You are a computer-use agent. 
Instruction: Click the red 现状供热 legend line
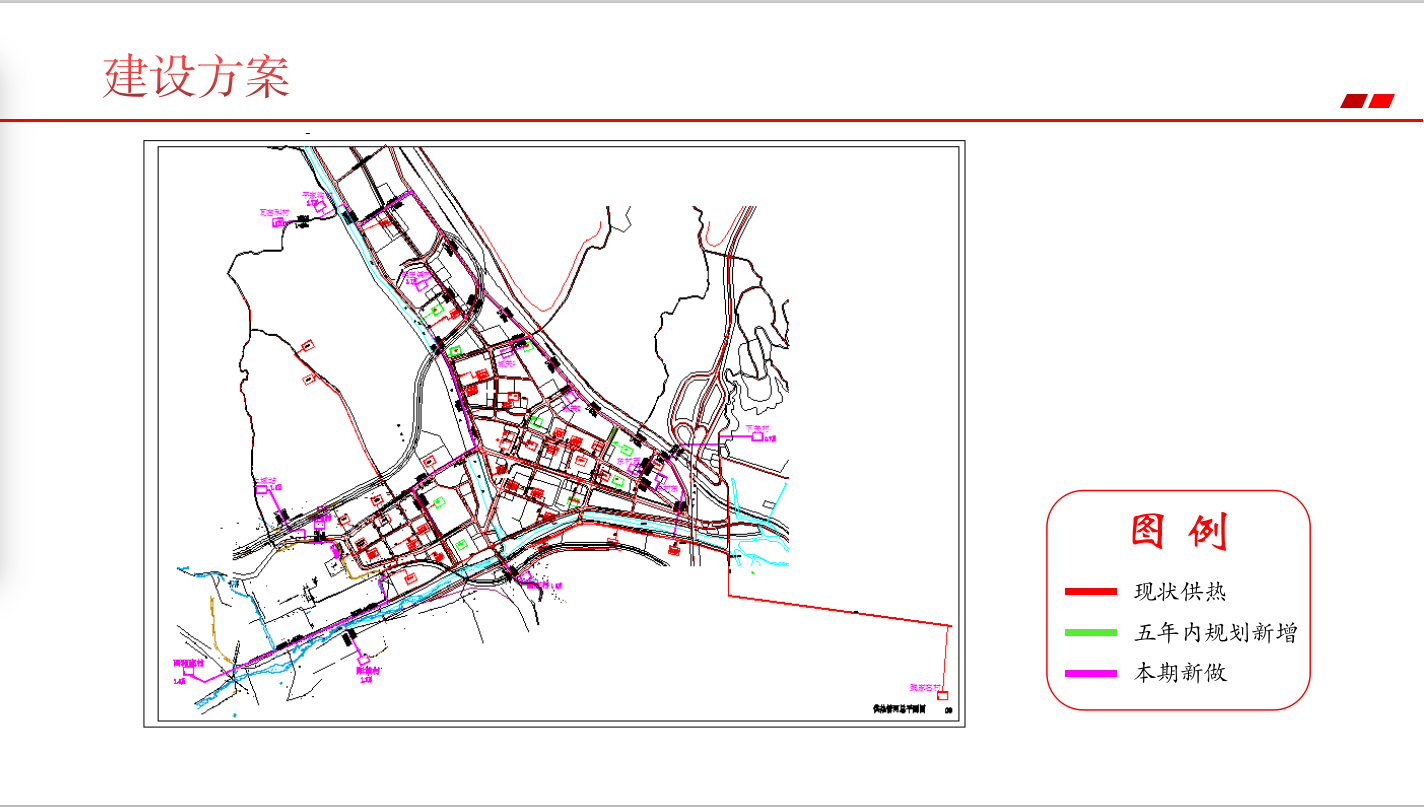pos(1090,592)
